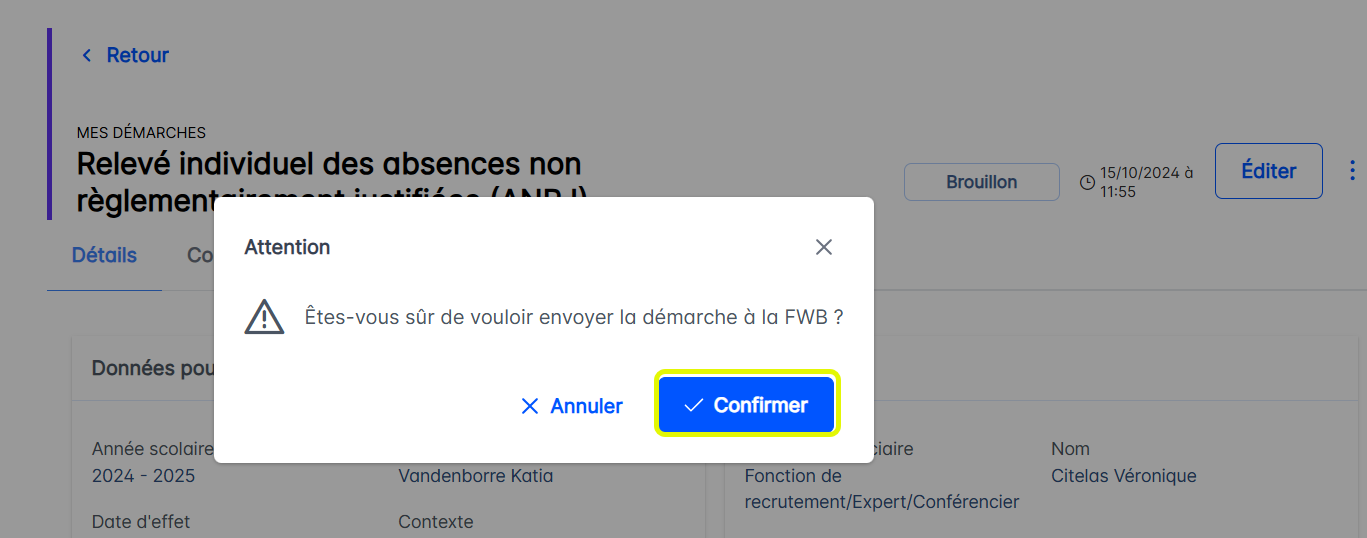1367x538 pixels.
Task: Select the name Citelas Véronique
Action: 1123,476
